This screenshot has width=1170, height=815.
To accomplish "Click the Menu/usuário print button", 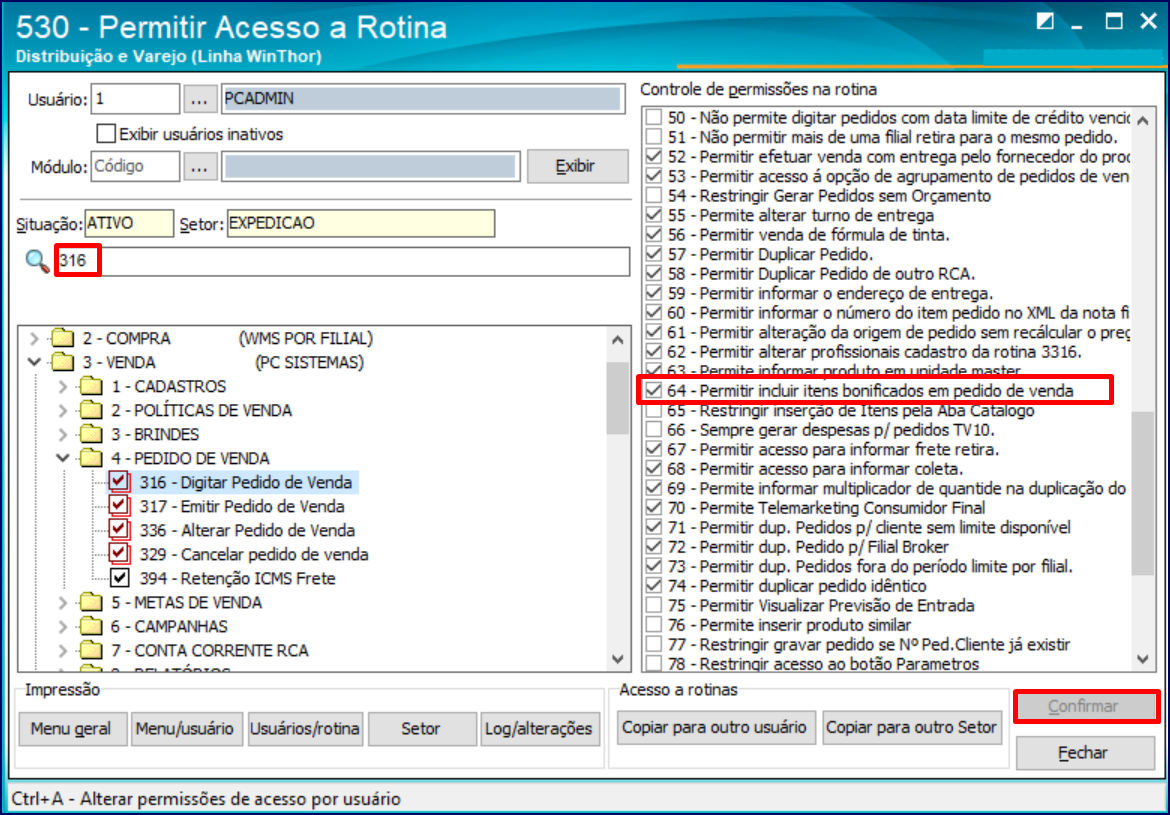I will click(187, 728).
